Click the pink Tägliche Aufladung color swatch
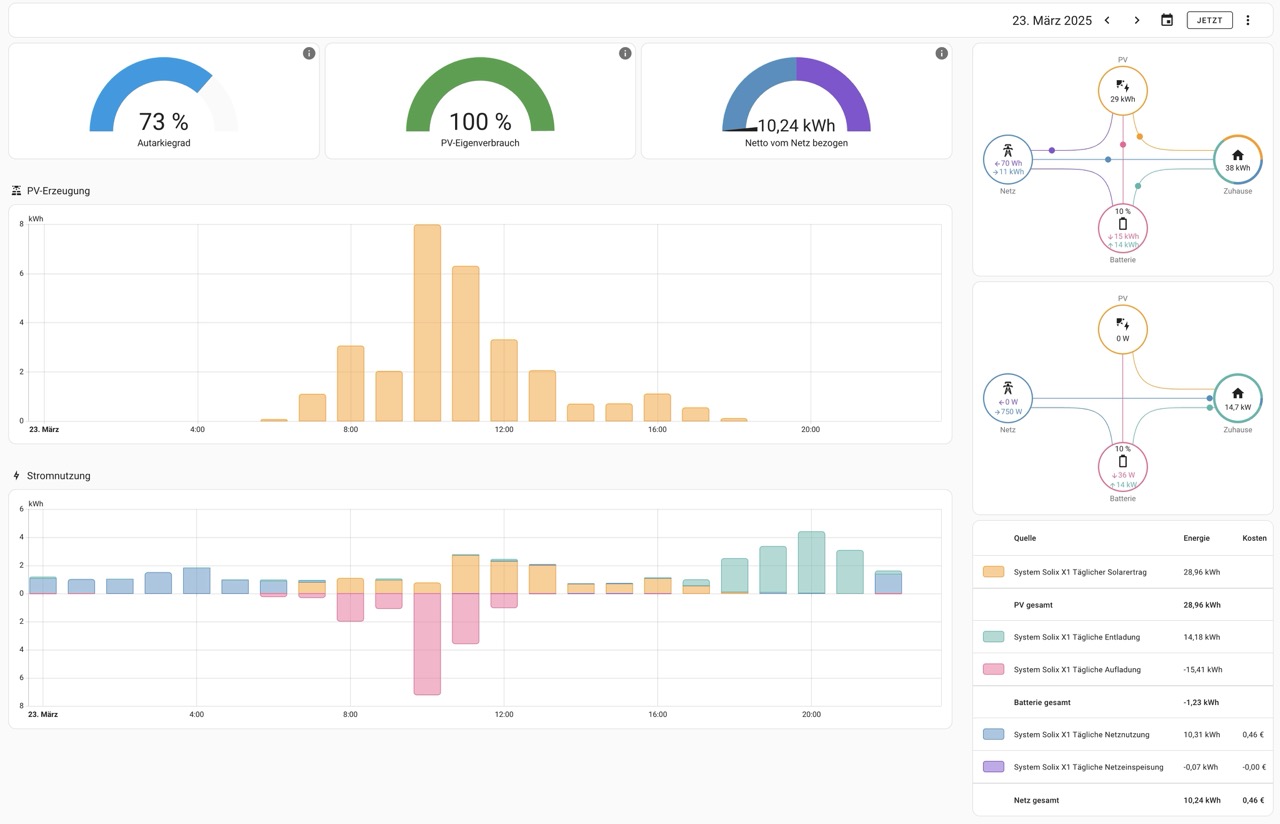 (993, 669)
